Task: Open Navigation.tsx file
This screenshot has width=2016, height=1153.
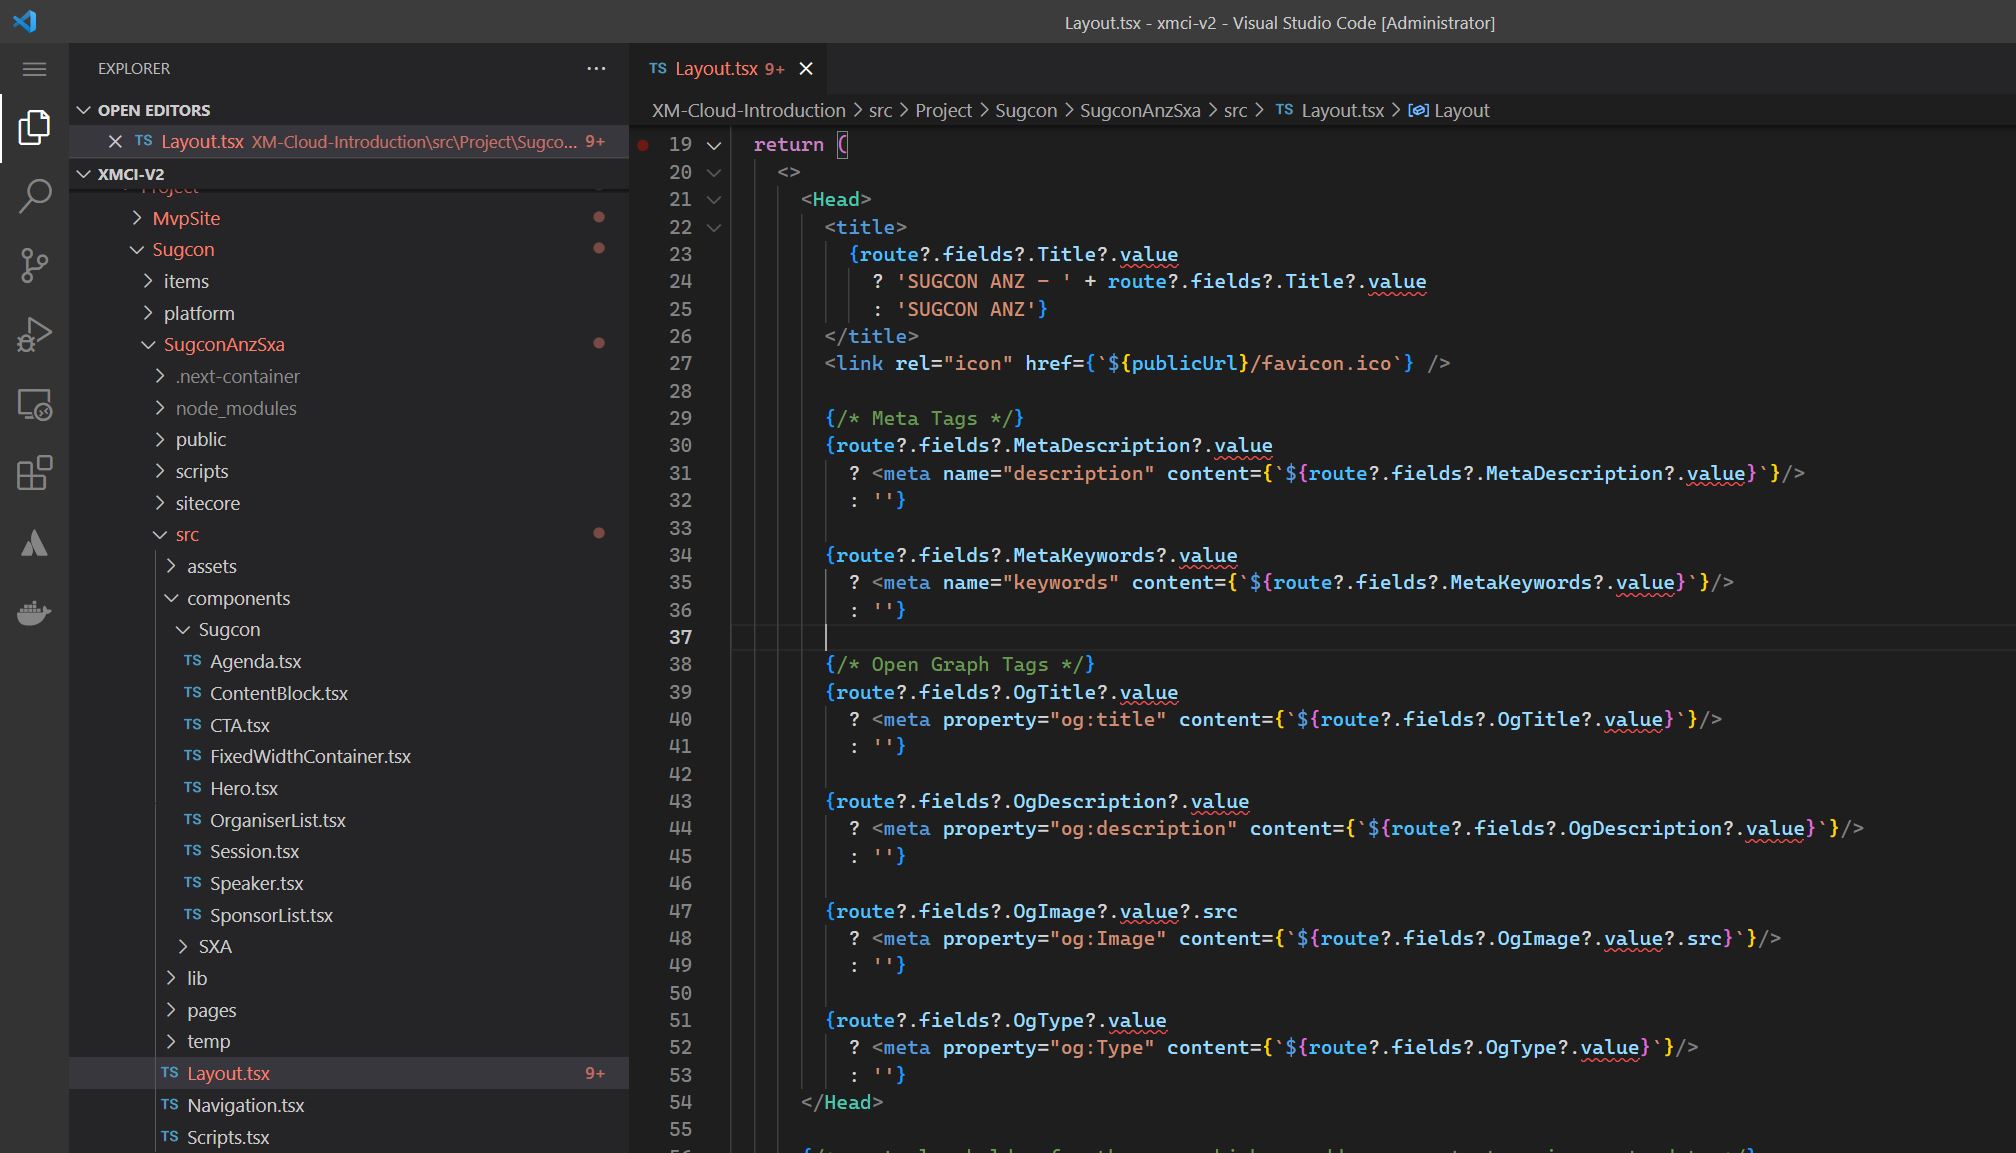Action: [x=245, y=1106]
